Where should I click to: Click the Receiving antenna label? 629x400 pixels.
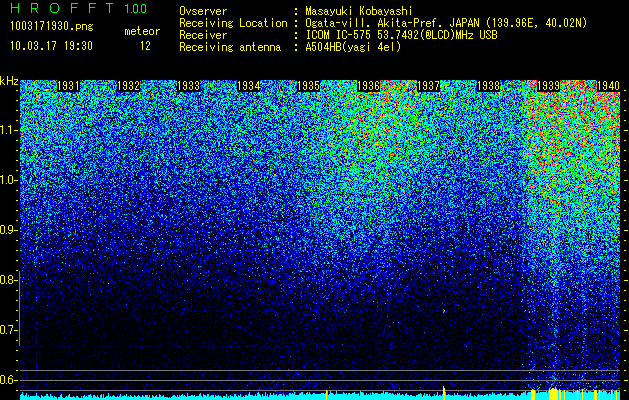pyautogui.click(x=230, y=47)
